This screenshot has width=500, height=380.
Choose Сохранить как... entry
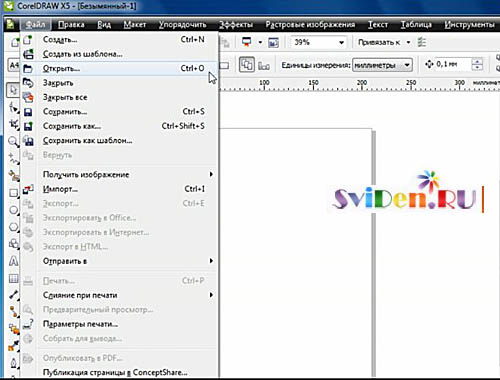[119, 126]
